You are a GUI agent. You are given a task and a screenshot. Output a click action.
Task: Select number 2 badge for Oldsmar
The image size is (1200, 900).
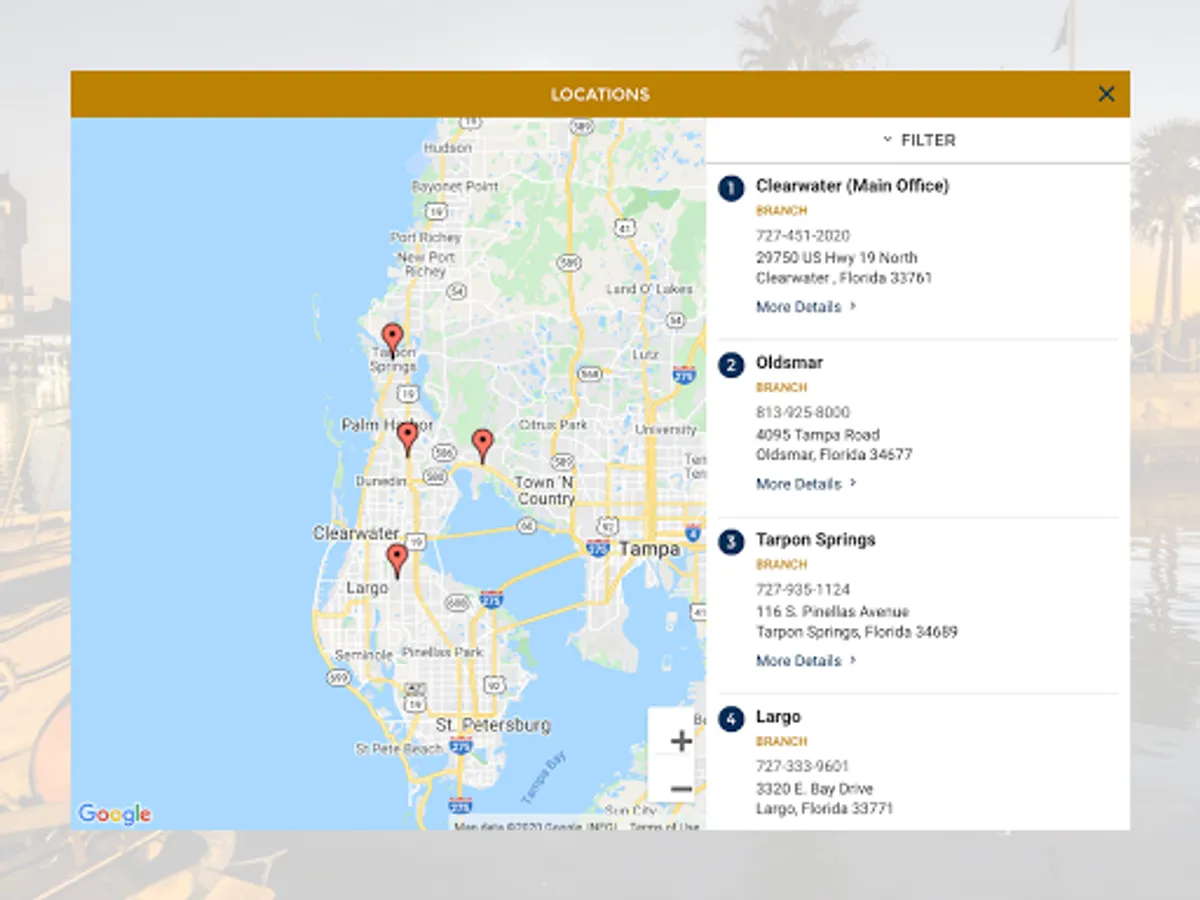click(x=731, y=365)
